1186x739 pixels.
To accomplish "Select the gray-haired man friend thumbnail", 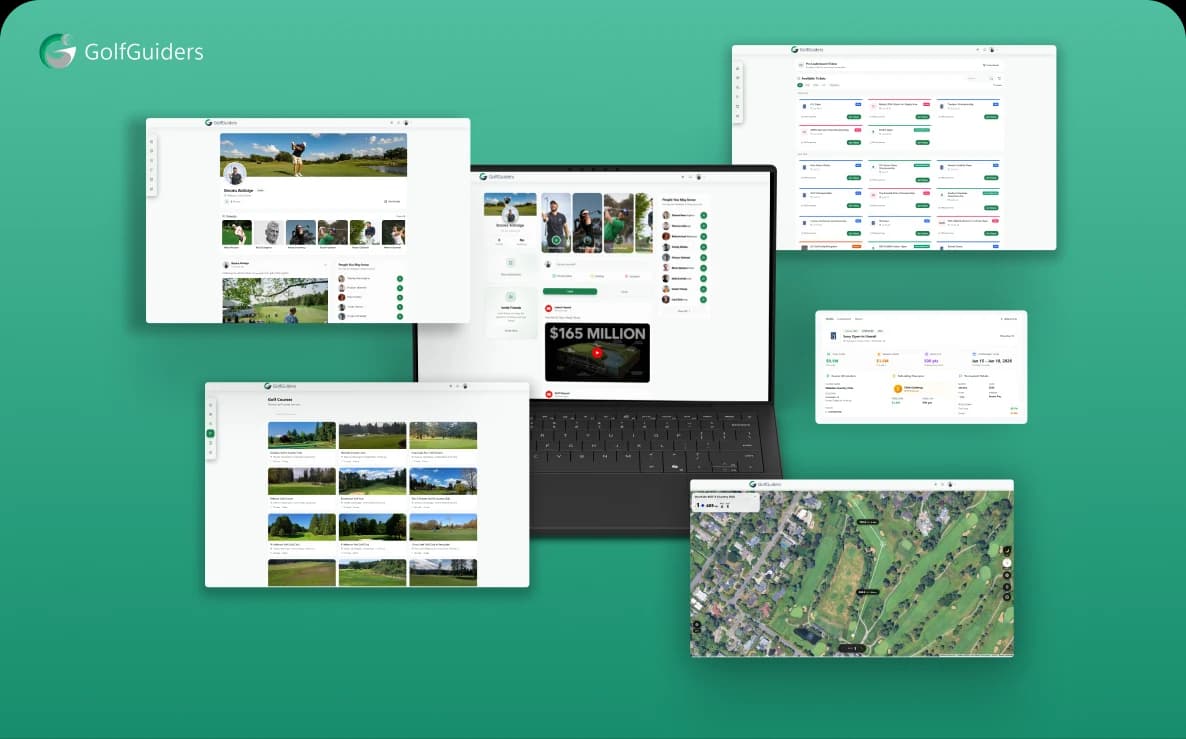I will click(269, 233).
